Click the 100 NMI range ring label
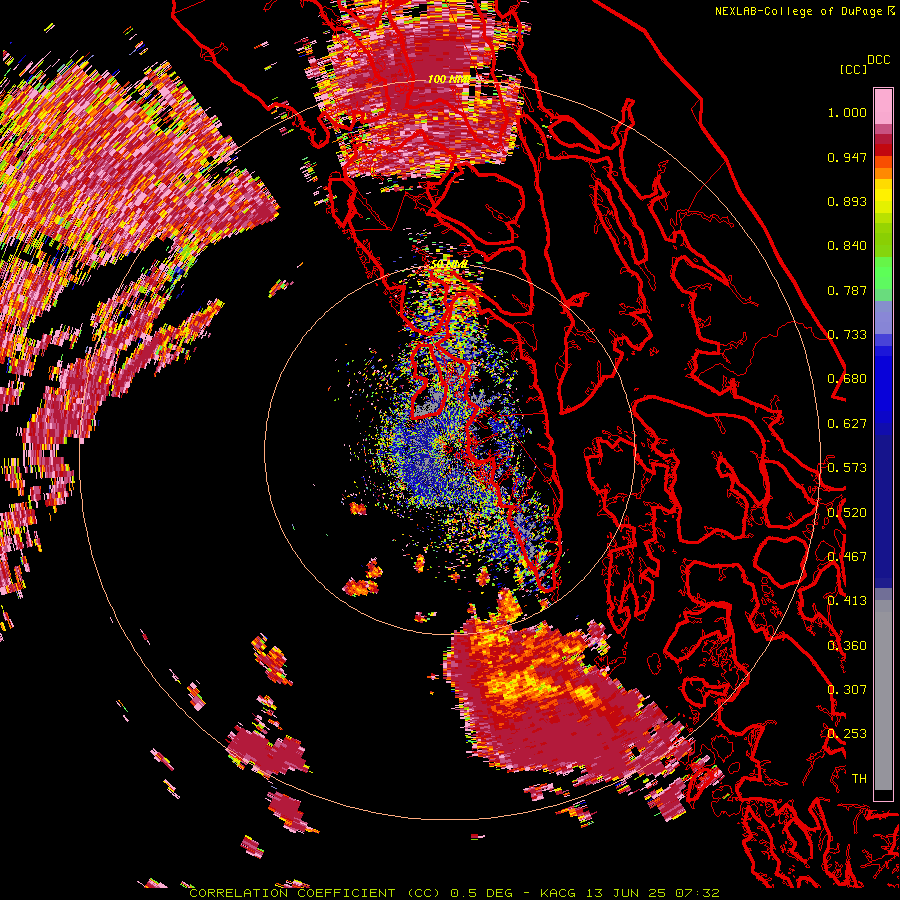Viewport: 900px width, 900px height. 449,79
